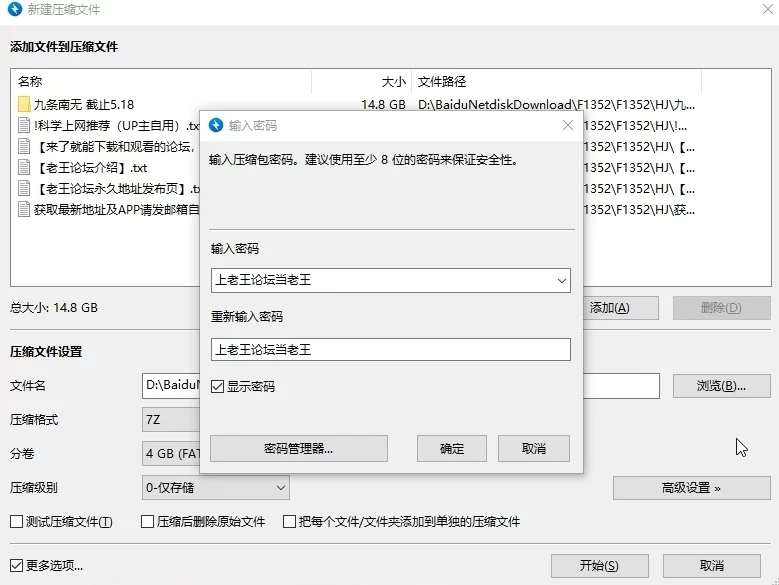Viewport: 779px width, 585px height.
Task: Close the 新建压缩文件 window
Action: click(x=768, y=9)
